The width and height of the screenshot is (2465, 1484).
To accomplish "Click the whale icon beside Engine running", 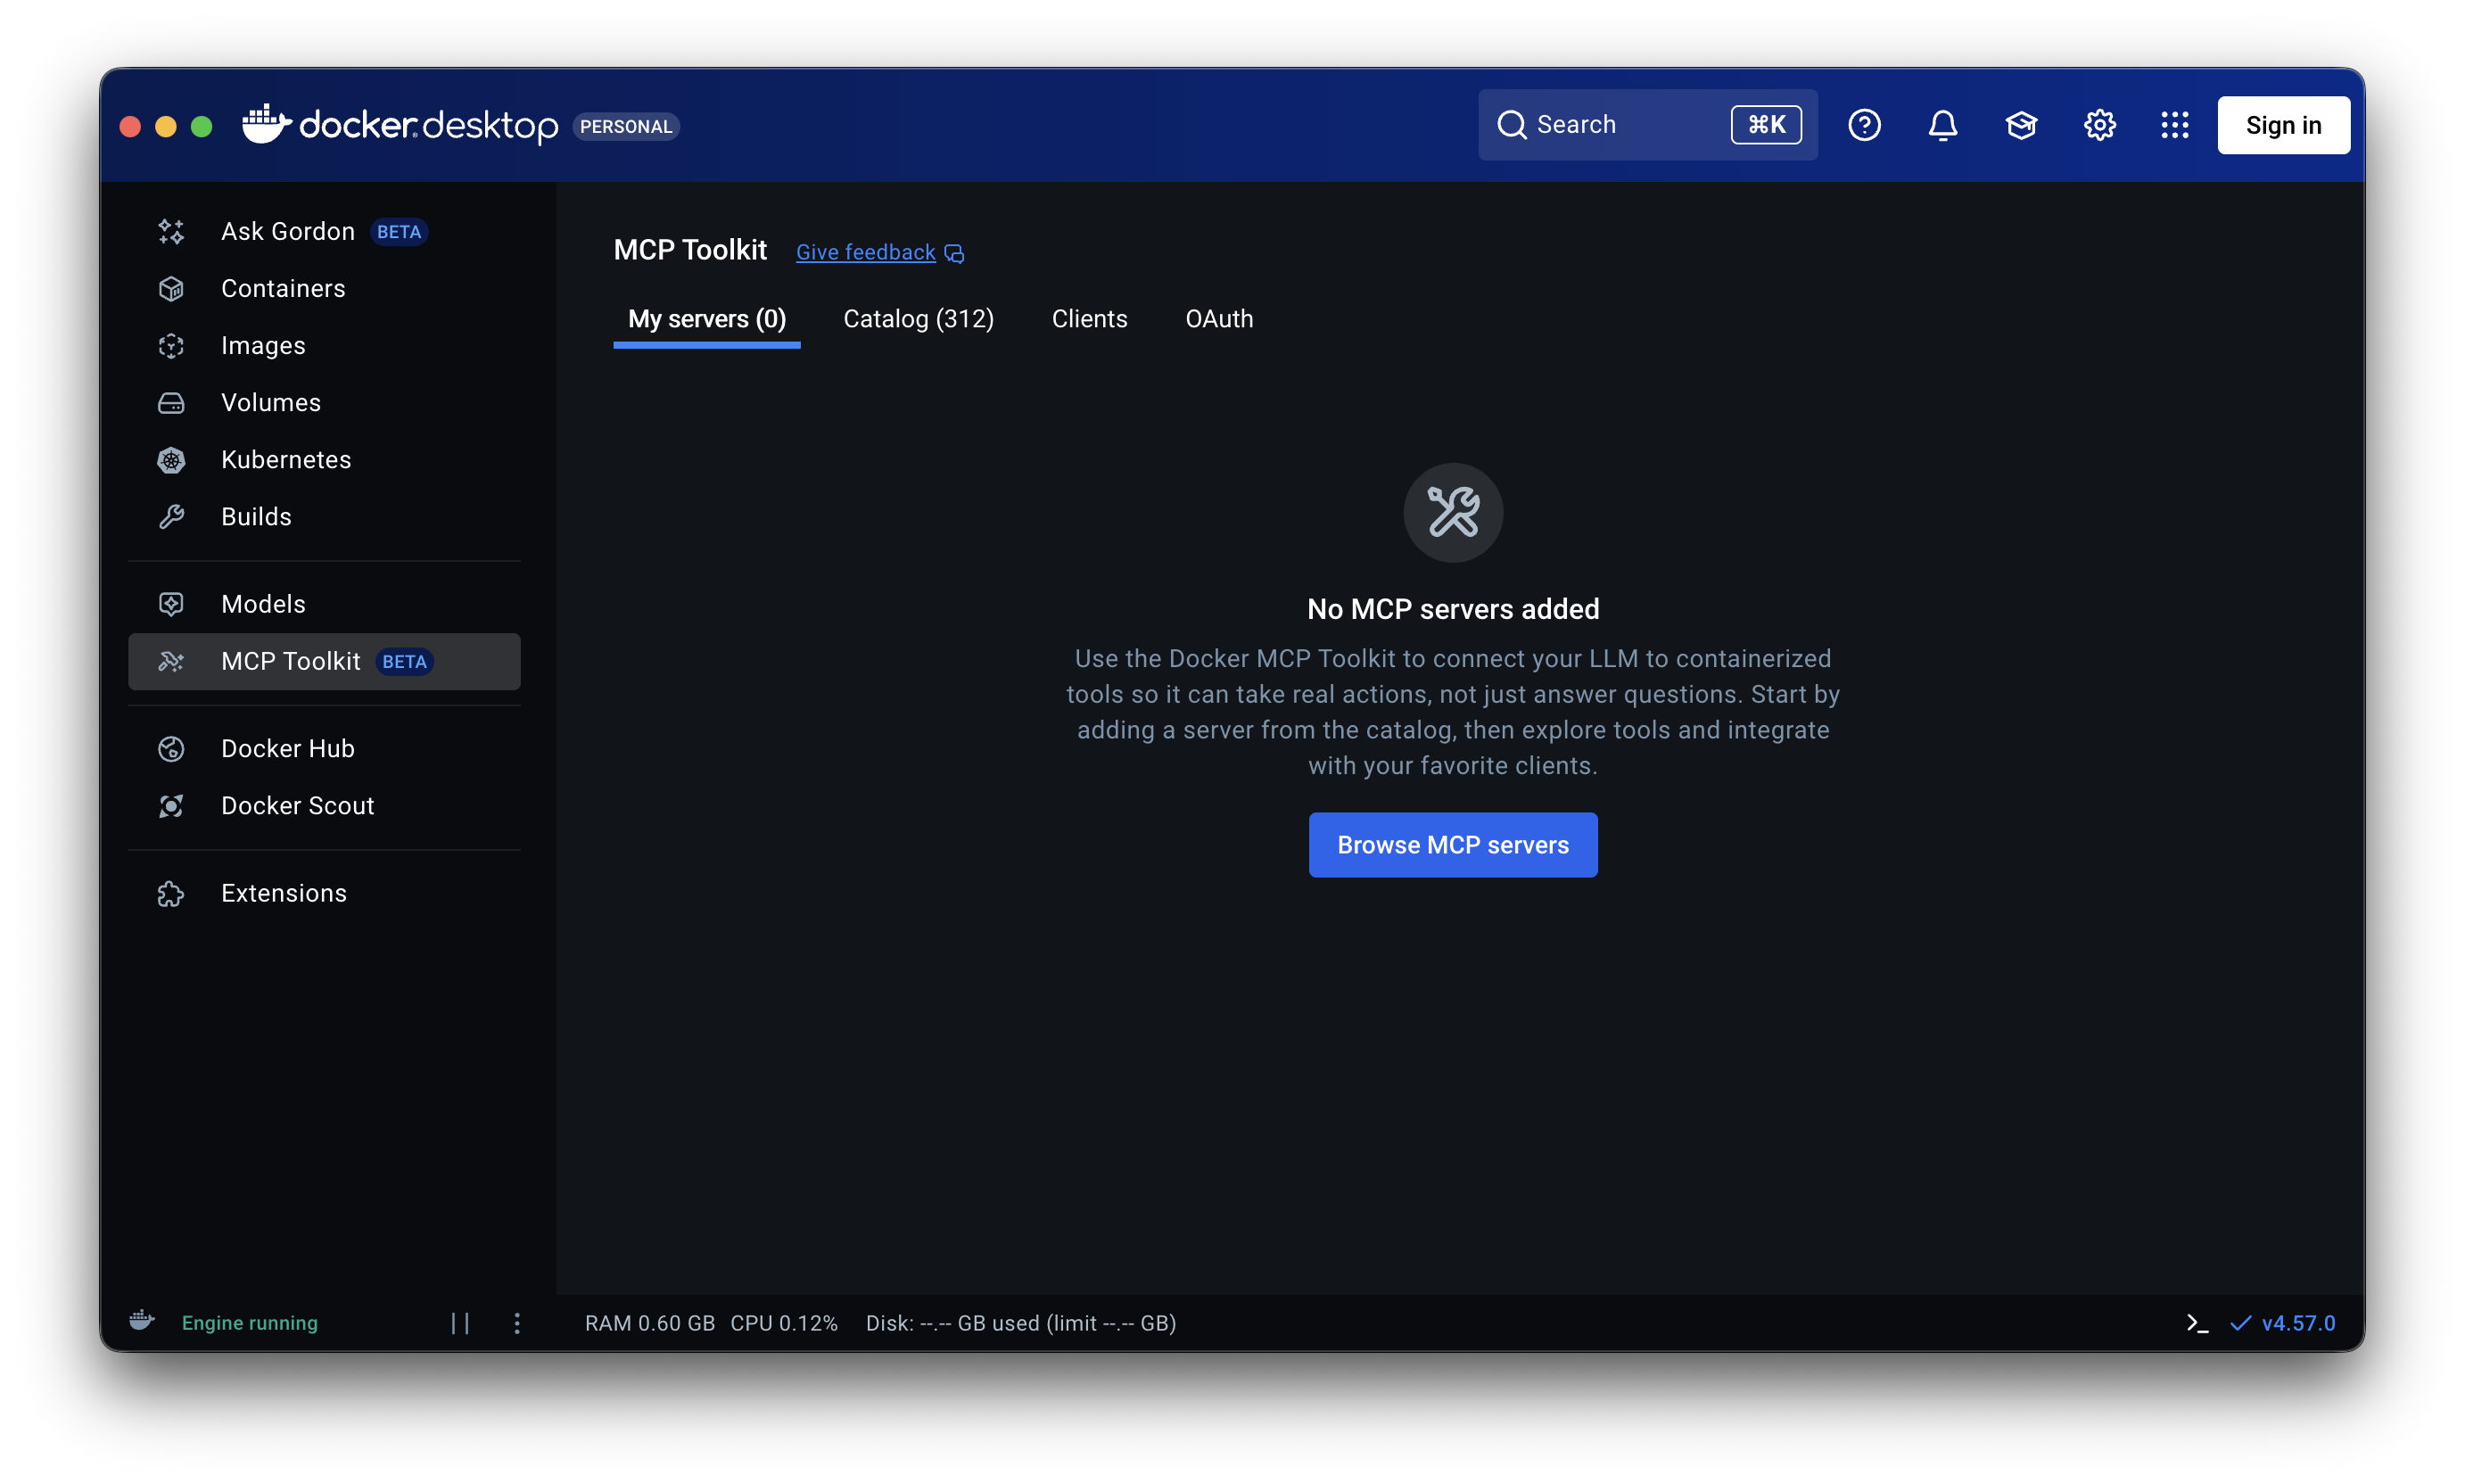I will [142, 1321].
